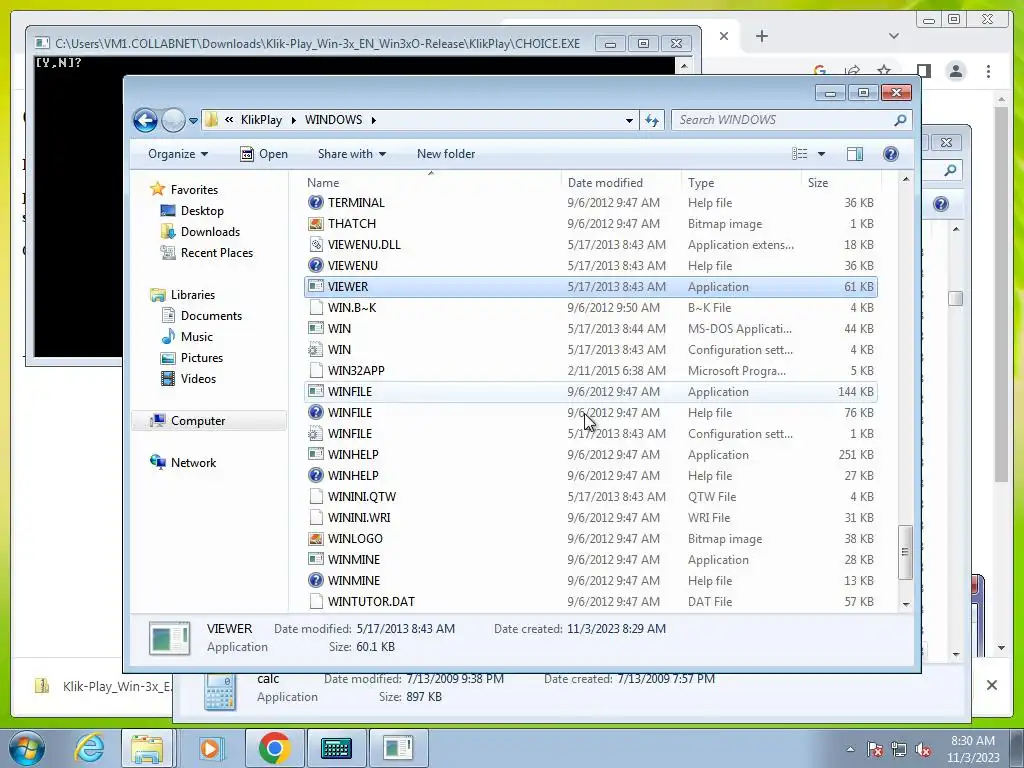The width and height of the screenshot is (1024, 768).
Task: Open Google Chrome from taskbar
Action: coord(274,748)
